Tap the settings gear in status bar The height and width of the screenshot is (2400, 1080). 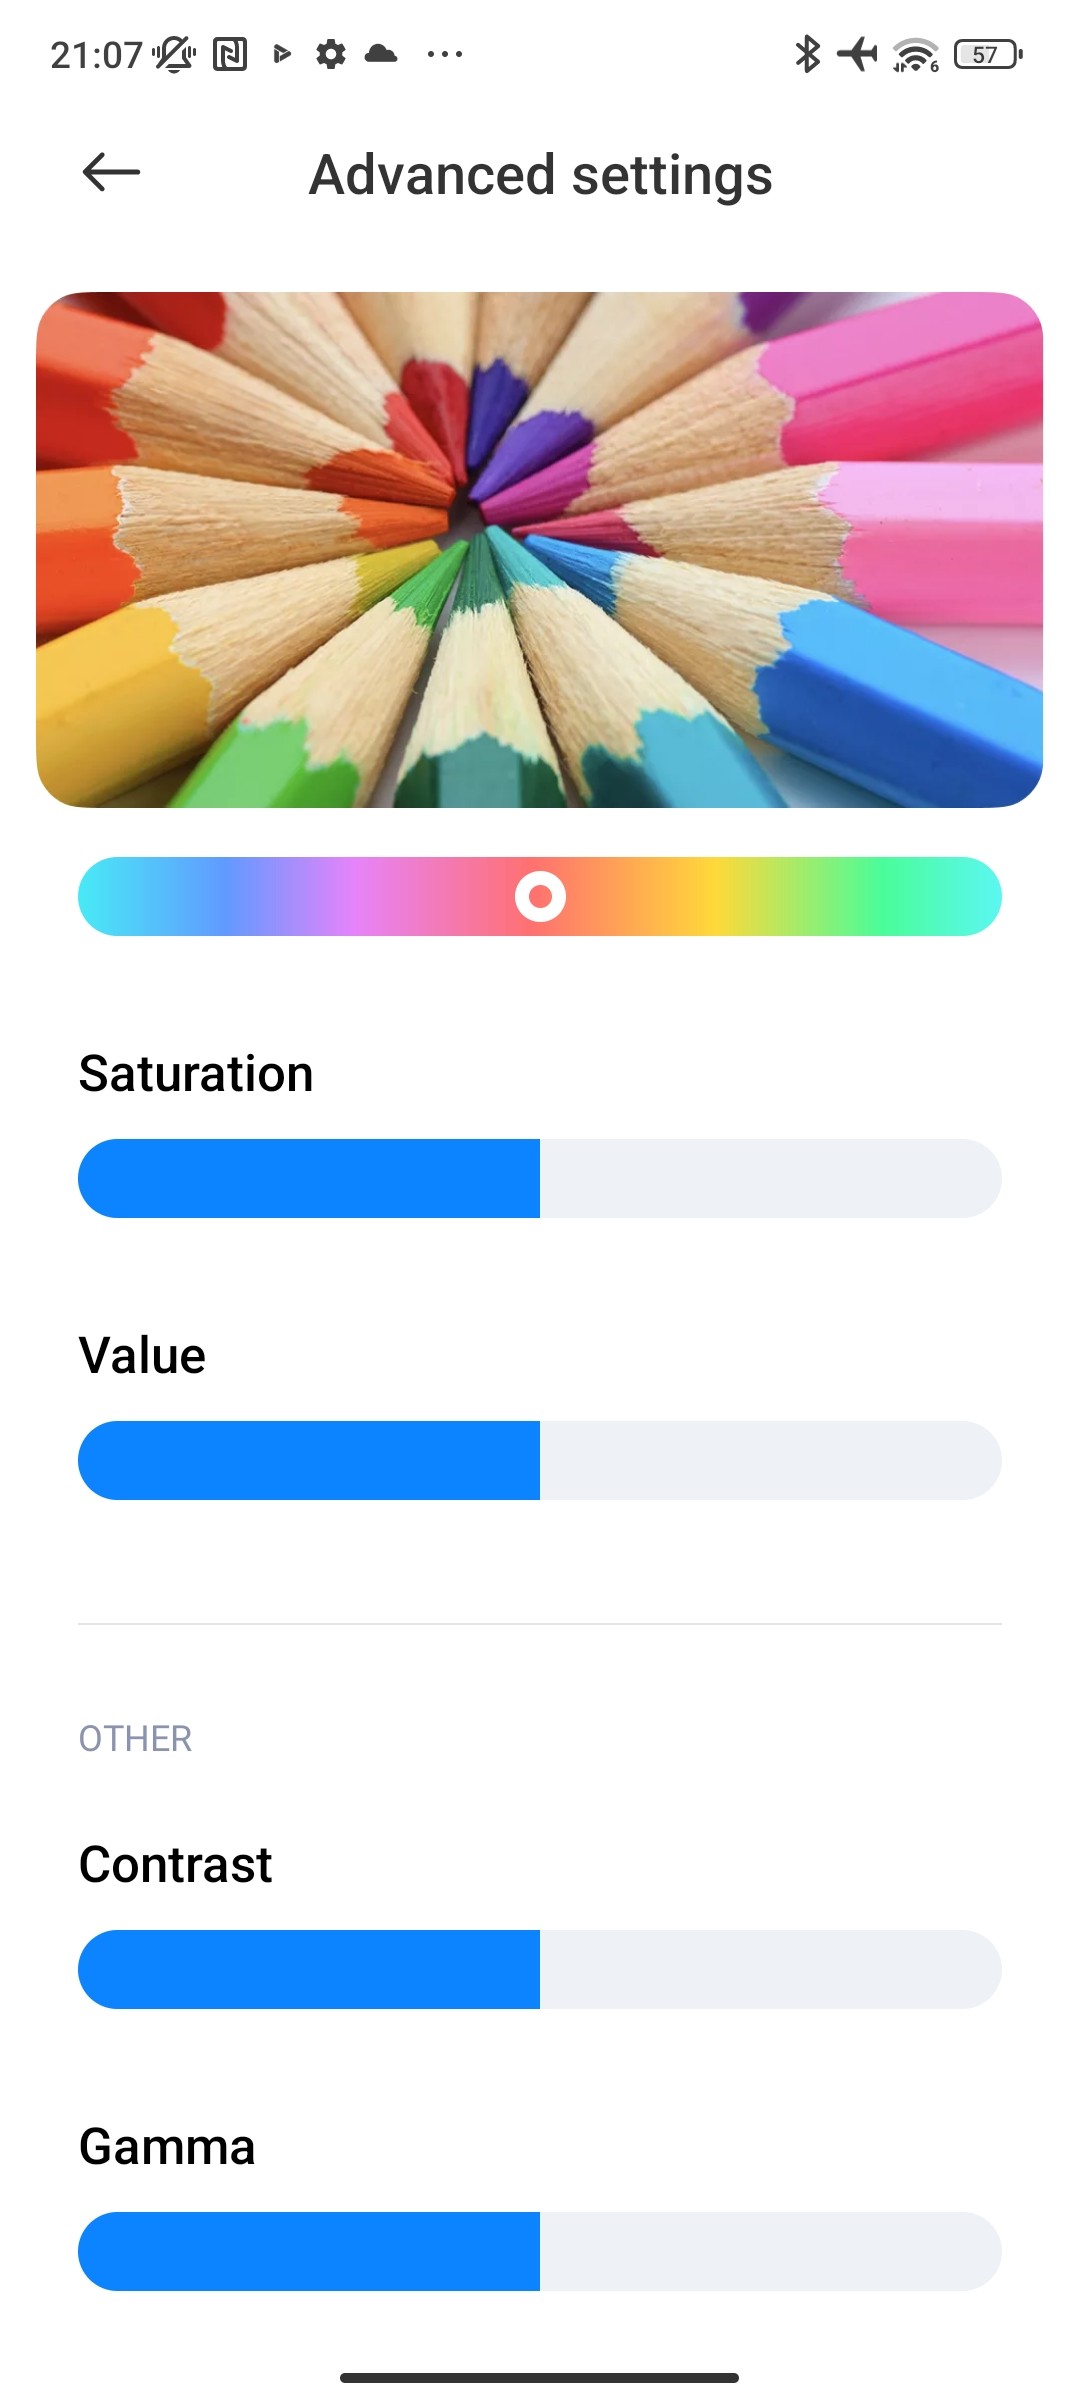point(331,54)
